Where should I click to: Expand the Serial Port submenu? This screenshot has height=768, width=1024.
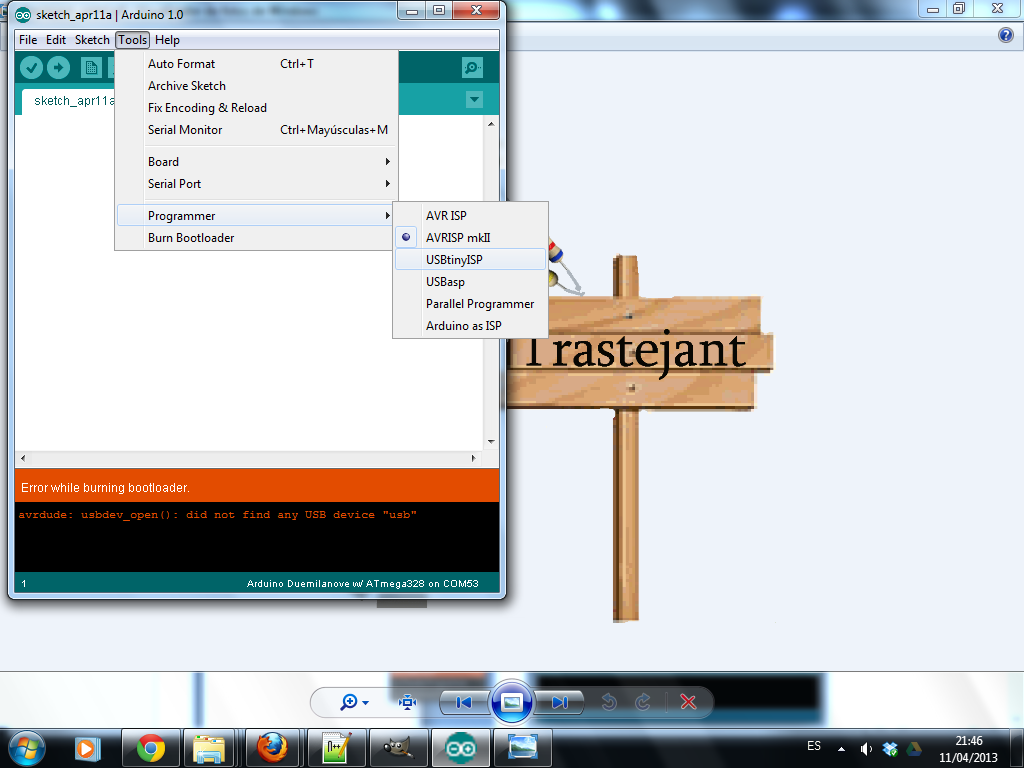(x=256, y=184)
